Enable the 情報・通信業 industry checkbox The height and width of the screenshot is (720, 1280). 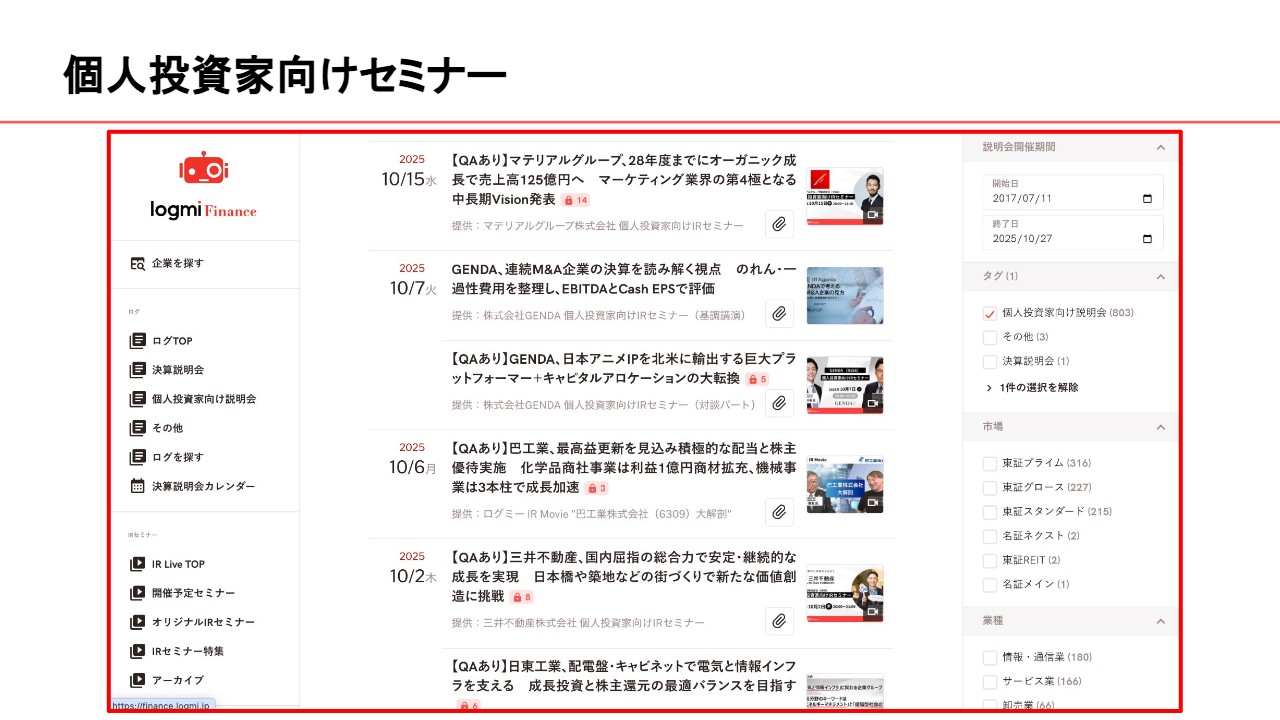[990, 657]
